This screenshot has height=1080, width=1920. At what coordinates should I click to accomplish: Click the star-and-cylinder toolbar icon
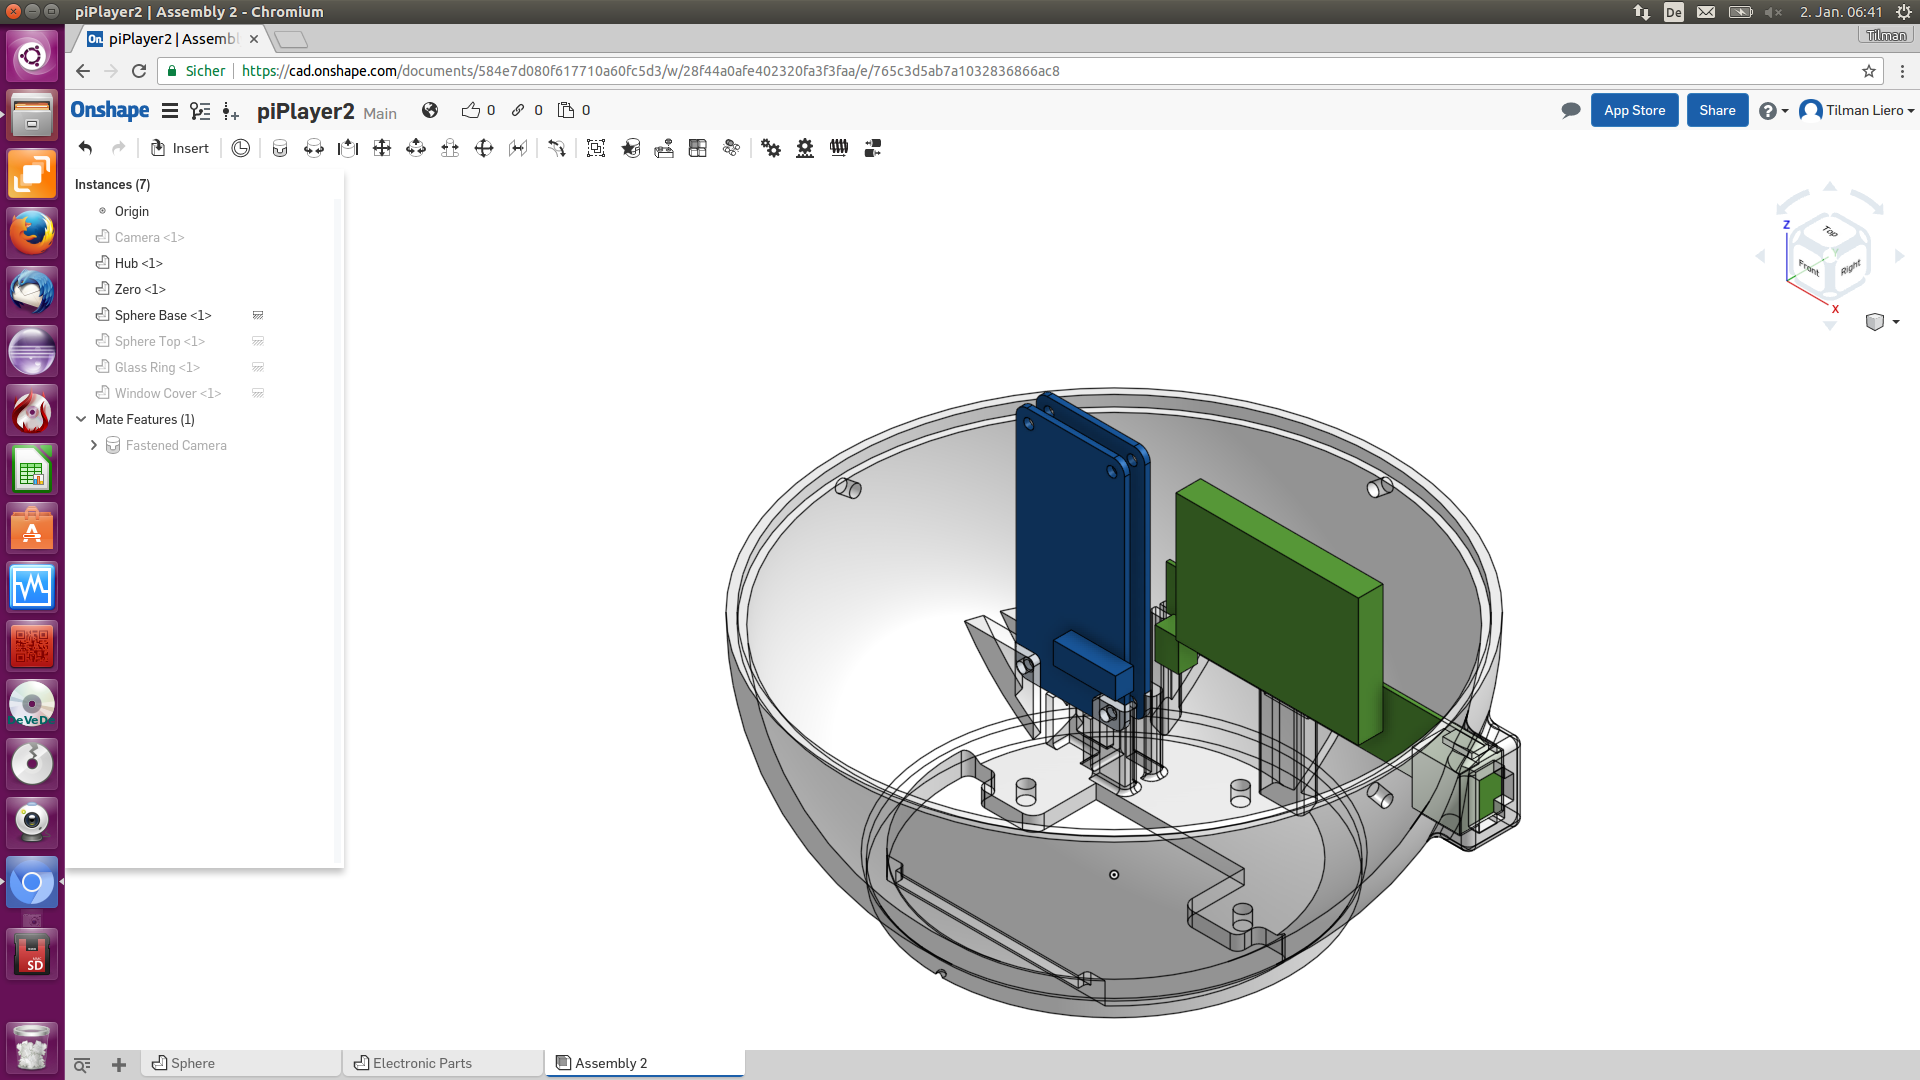pyautogui.click(x=630, y=148)
